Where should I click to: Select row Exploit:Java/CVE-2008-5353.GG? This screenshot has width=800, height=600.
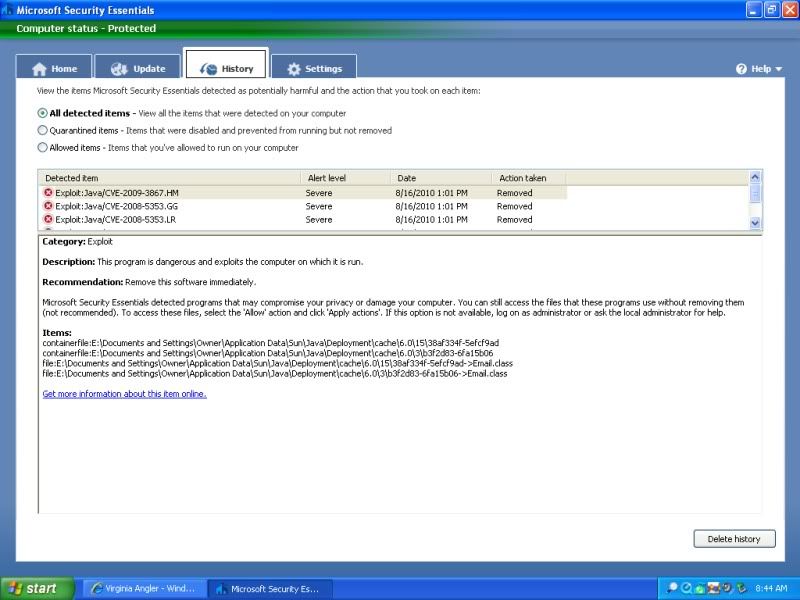303,206
